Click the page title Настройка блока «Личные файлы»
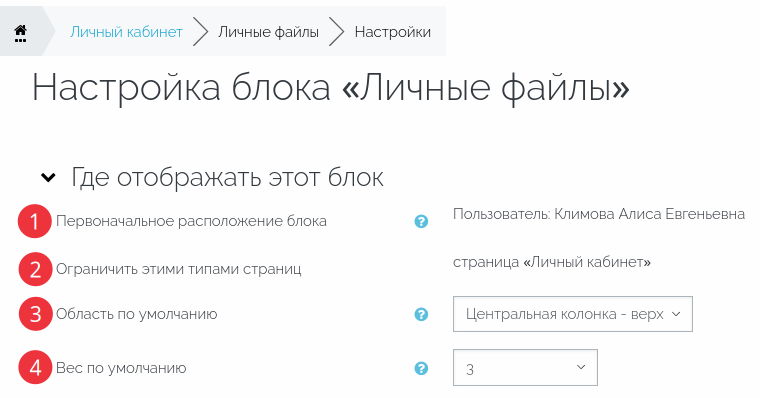This screenshot has width=760, height=398. 331,88
